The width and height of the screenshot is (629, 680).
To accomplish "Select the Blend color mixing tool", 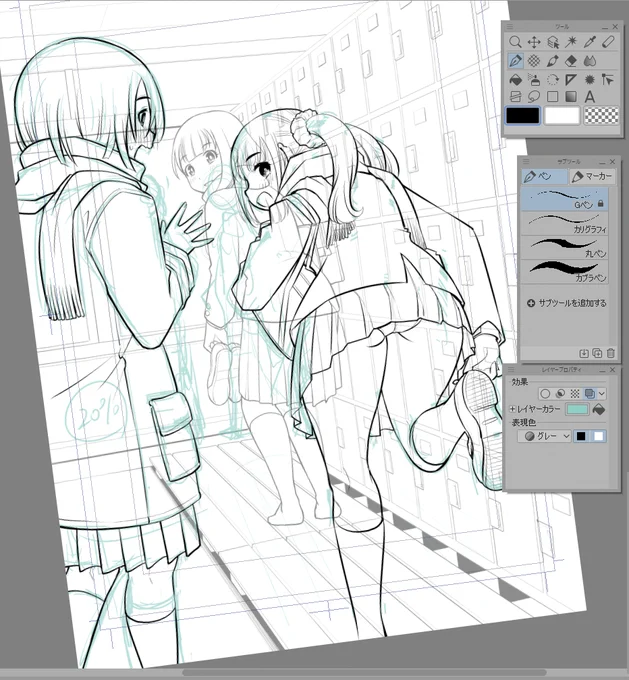I will pos(590,61).
